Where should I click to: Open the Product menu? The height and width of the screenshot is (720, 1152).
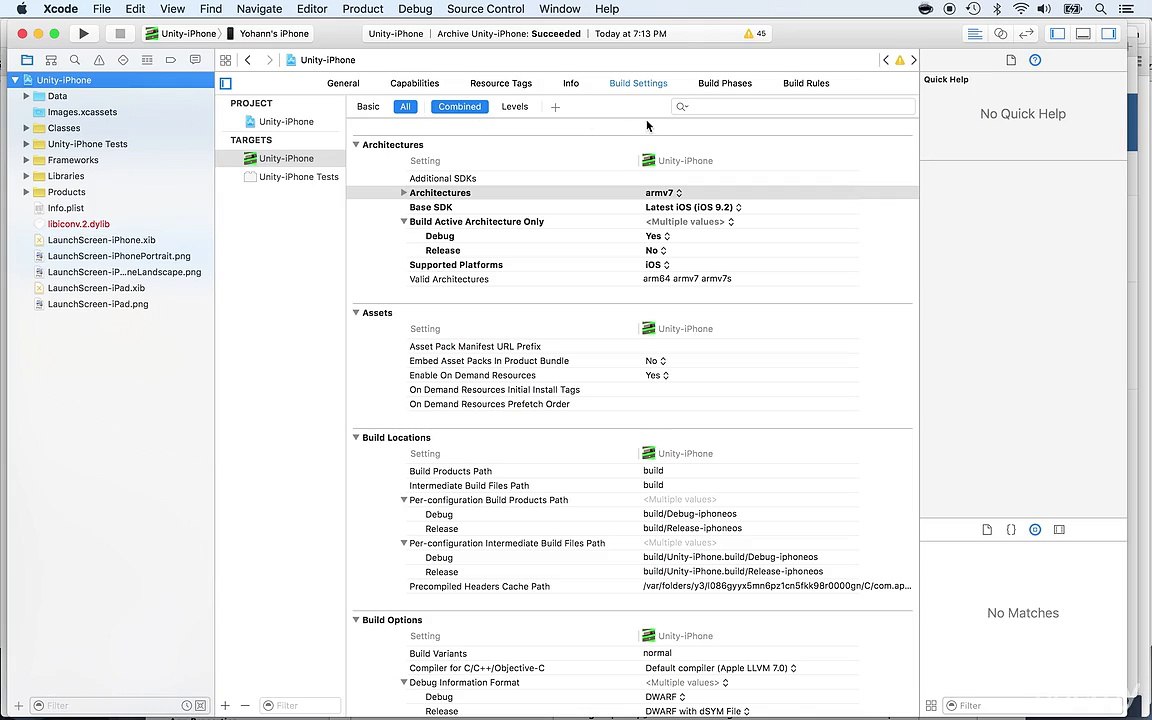363,9
